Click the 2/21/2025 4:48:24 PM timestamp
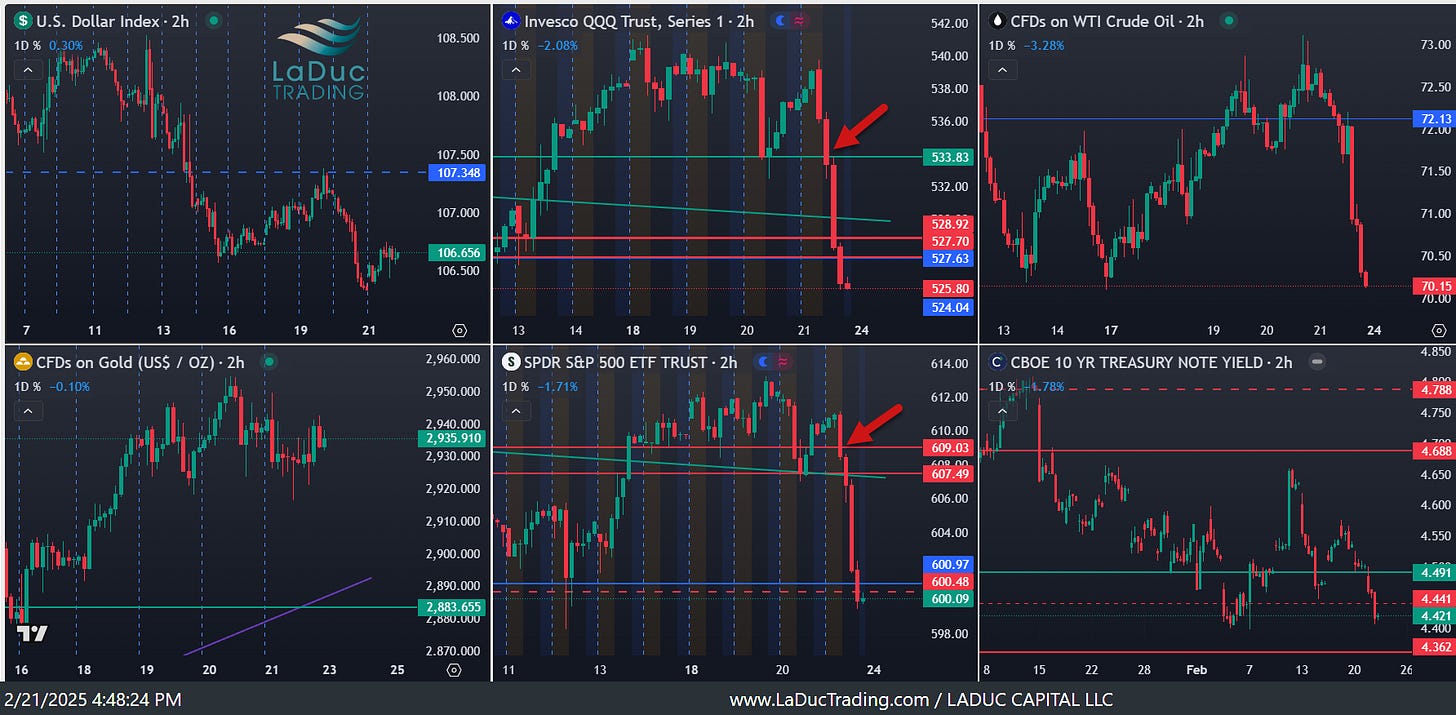This screenshot has width=1456, height=715. coord(91,700)
